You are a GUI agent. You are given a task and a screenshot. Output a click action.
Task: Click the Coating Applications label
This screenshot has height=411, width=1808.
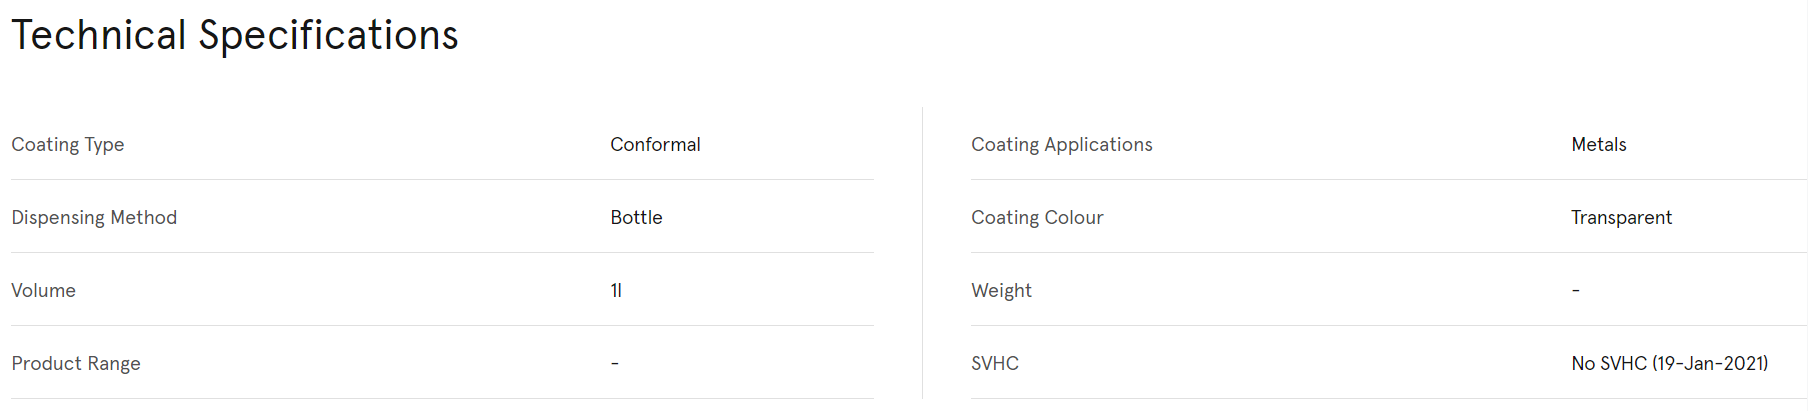pos(1061,145)
